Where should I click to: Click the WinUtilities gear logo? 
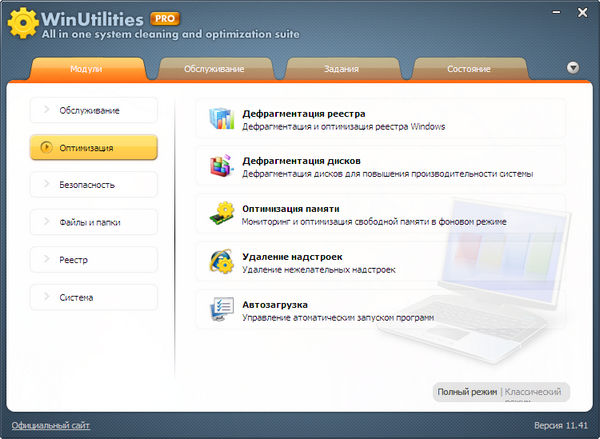22,24
